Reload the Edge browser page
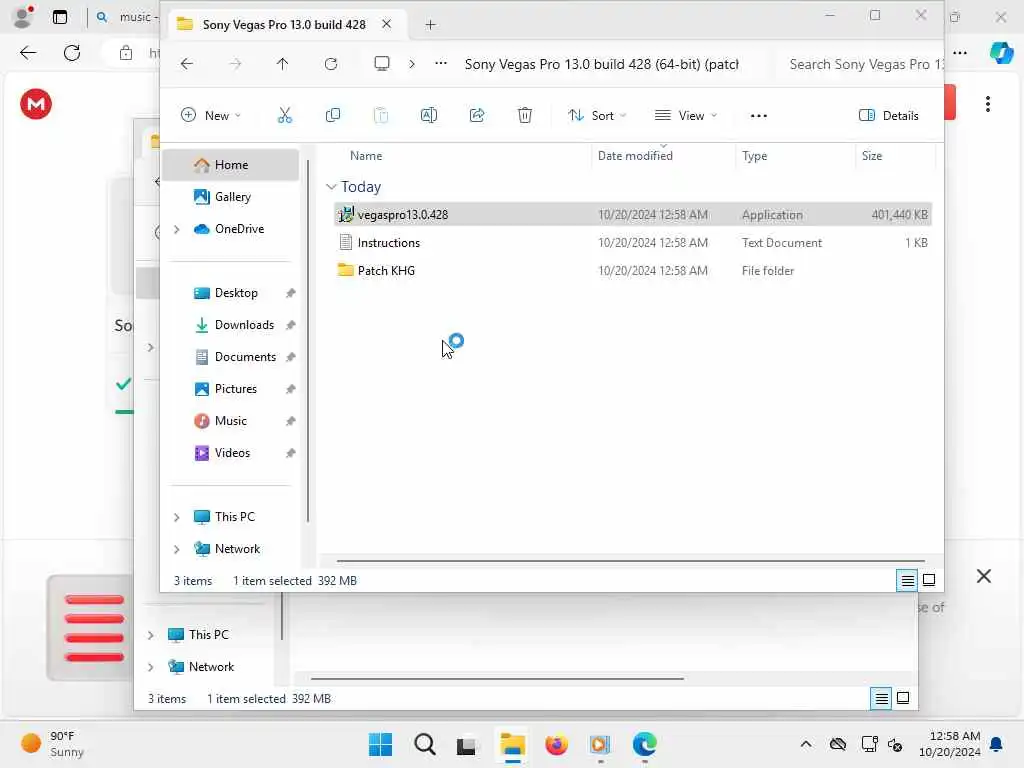1024x768 pixels. click(x=72, y=53)
